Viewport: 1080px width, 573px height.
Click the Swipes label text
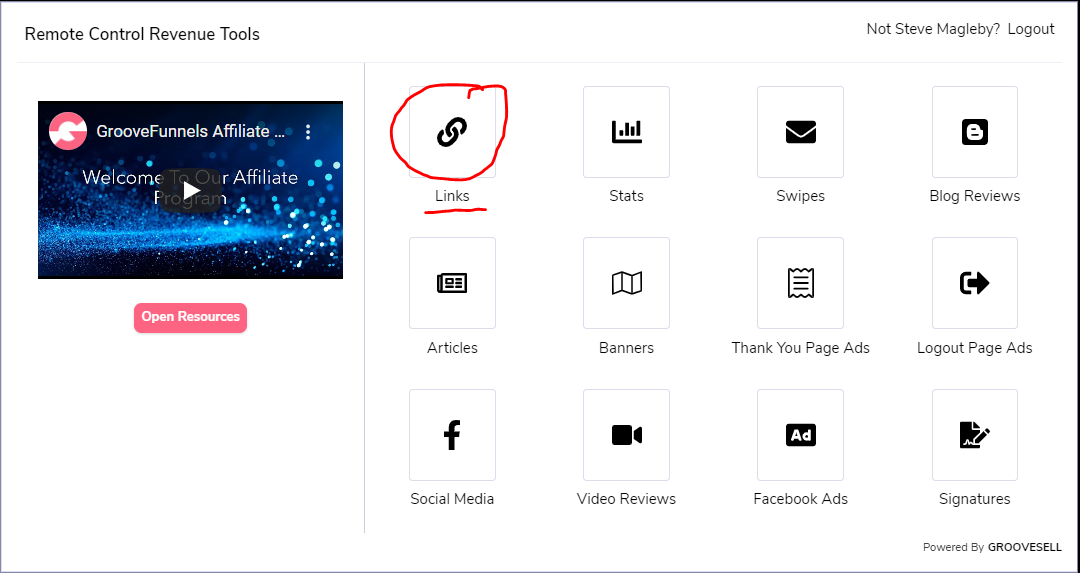[x=800, y=196]
